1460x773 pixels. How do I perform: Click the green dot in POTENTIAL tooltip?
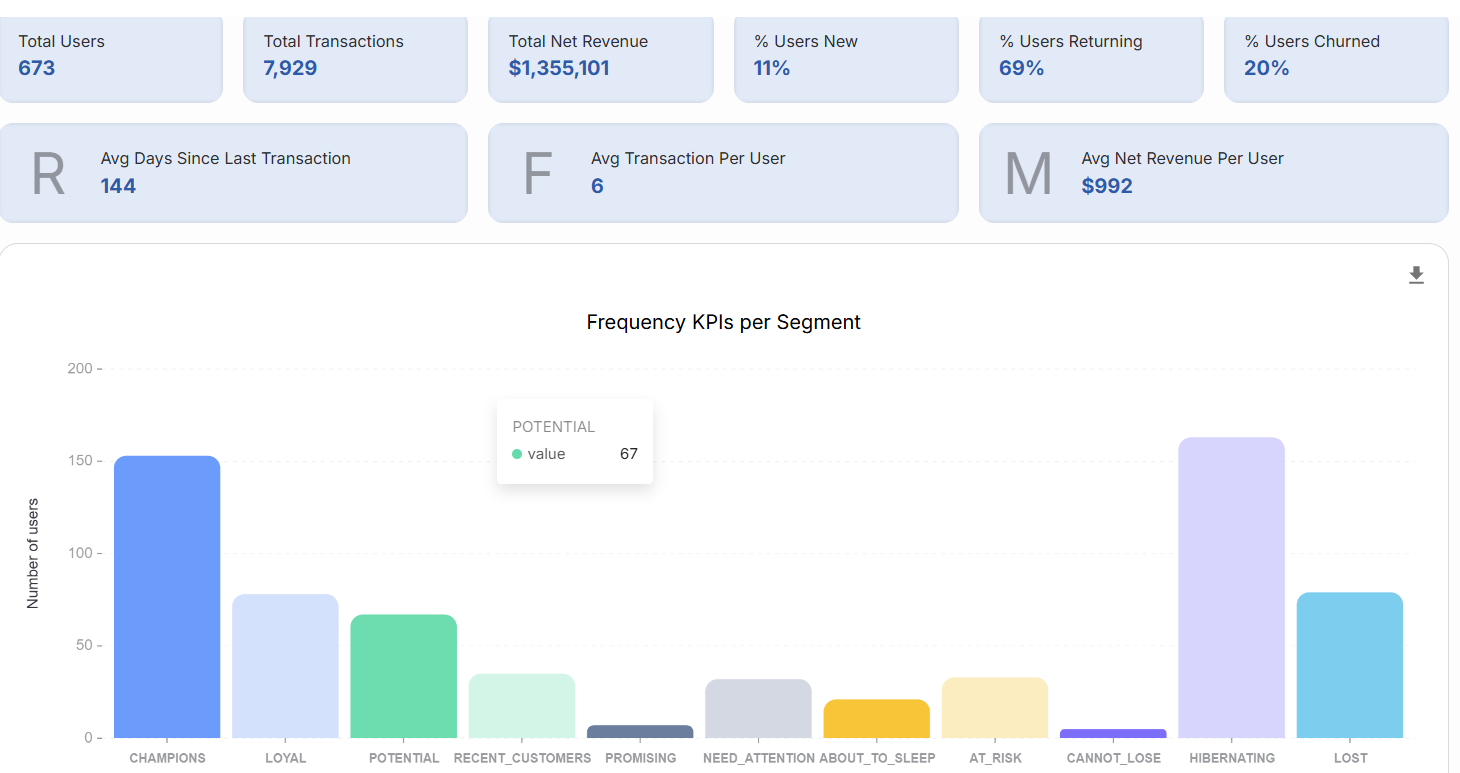[517, 454]
